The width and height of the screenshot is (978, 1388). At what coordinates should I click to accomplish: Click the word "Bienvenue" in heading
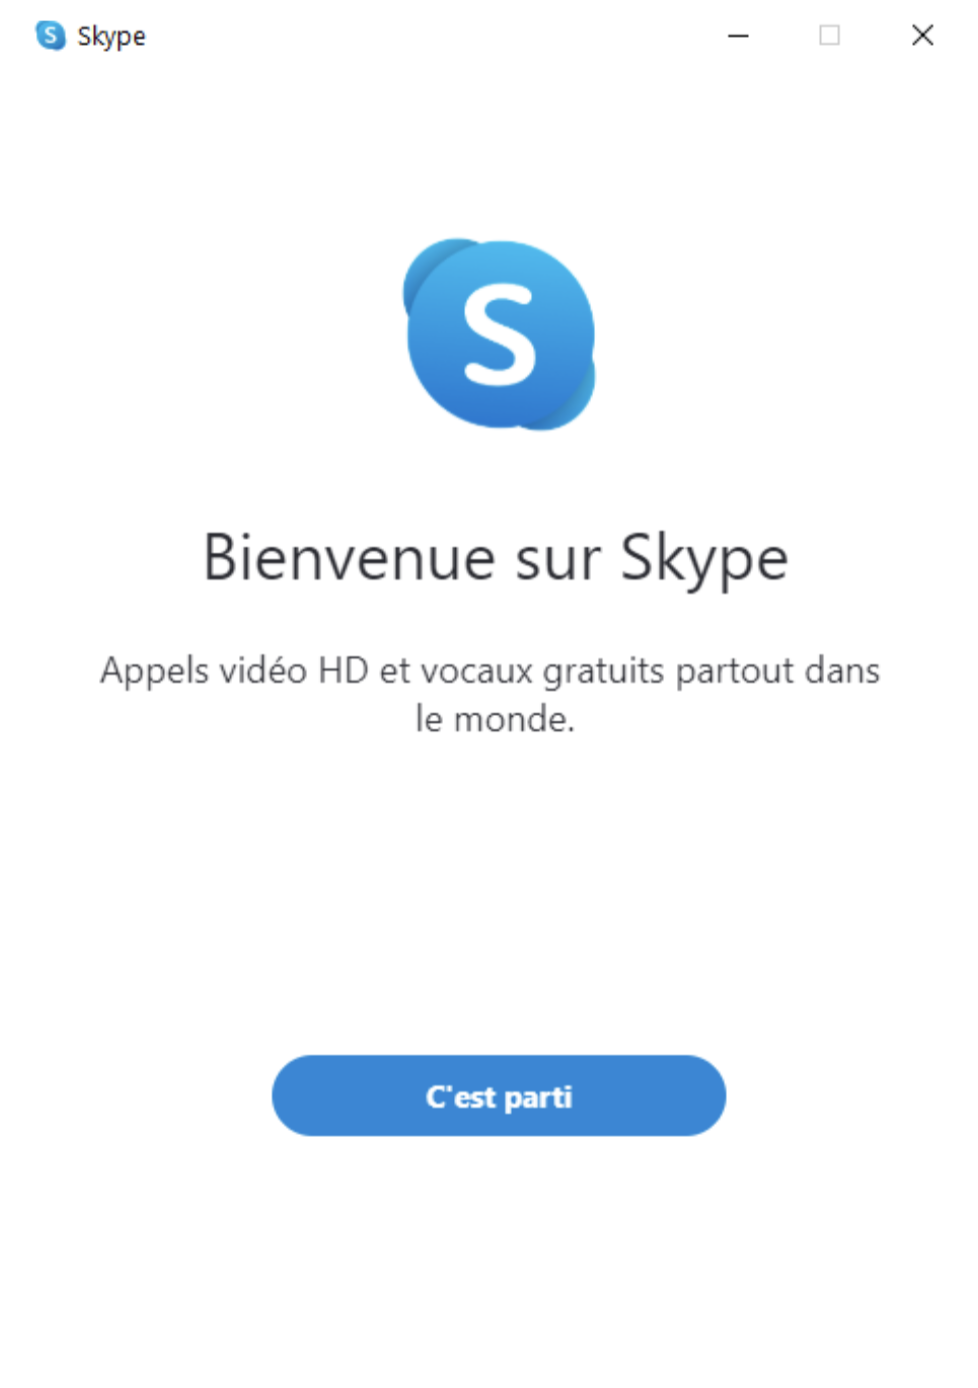349,557
